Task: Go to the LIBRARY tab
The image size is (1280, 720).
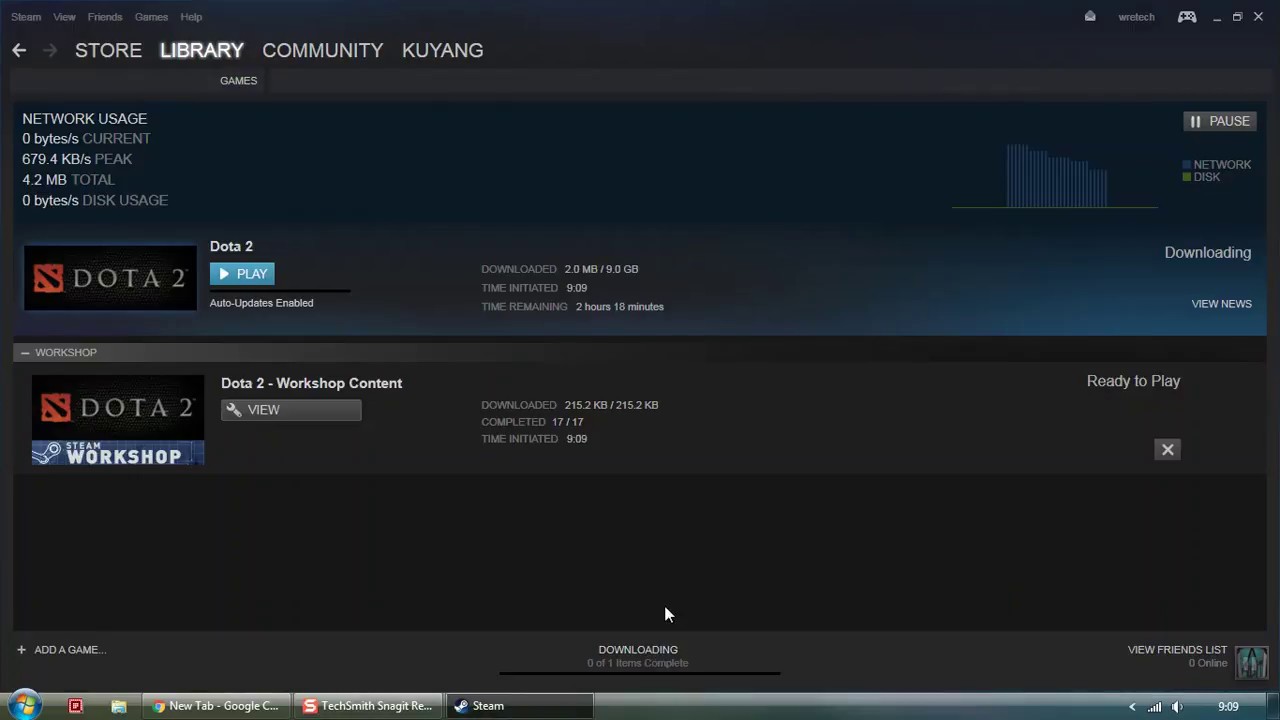Action: tap(201, 50)
